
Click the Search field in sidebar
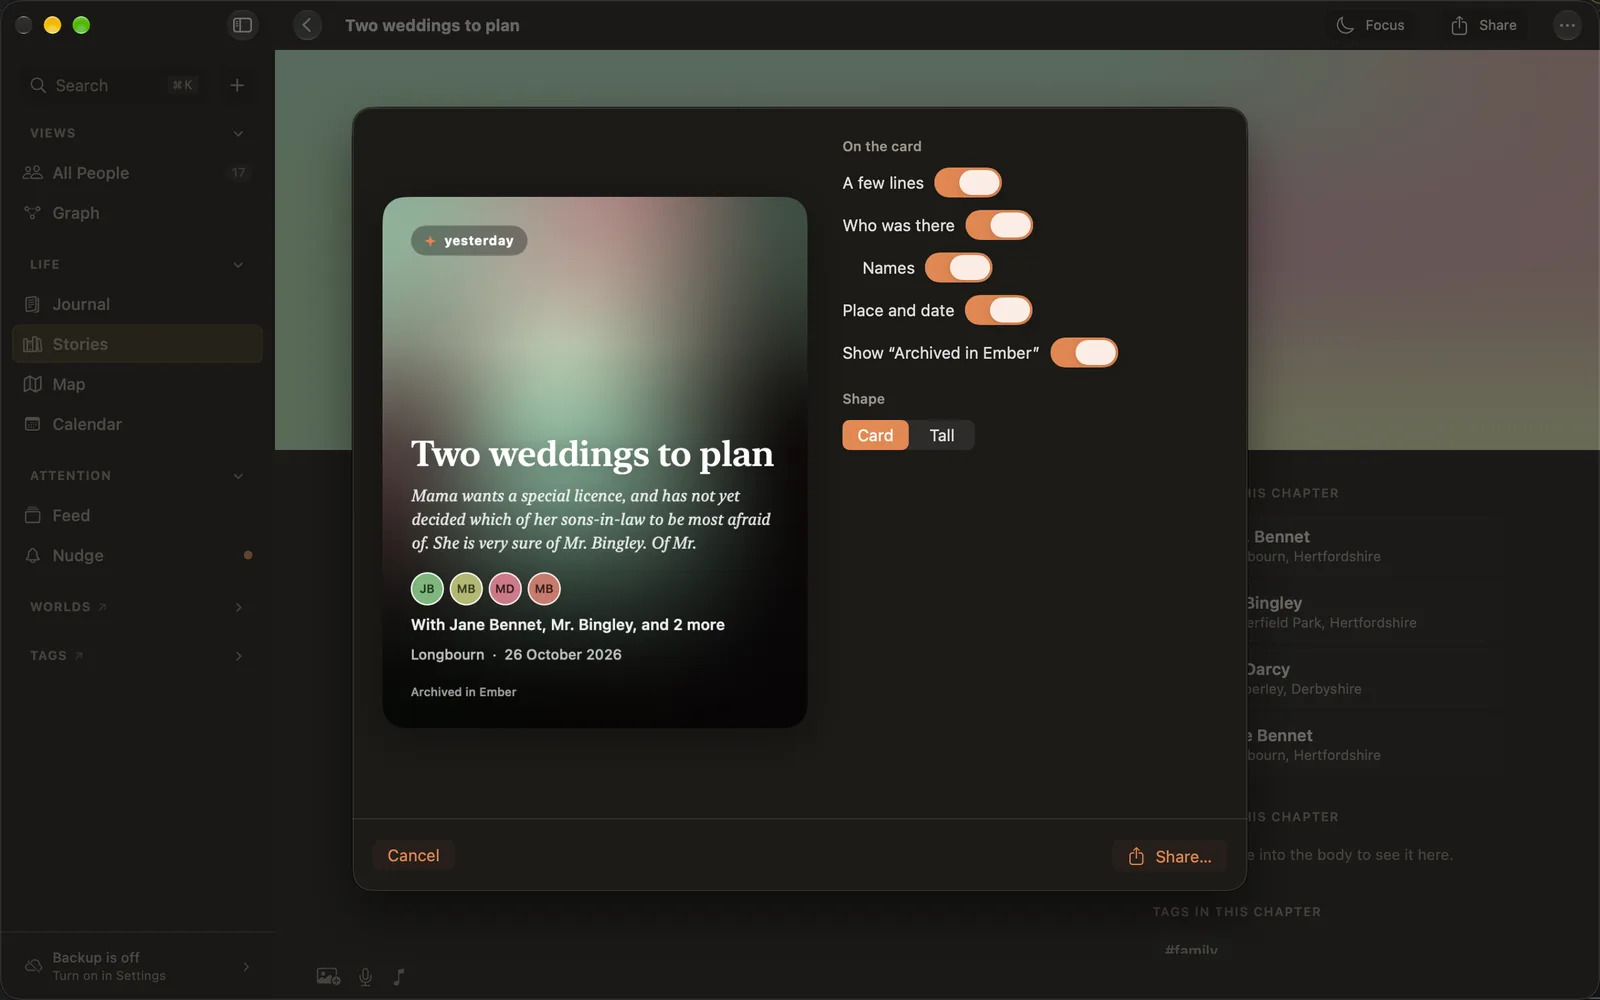pos(113,85)
